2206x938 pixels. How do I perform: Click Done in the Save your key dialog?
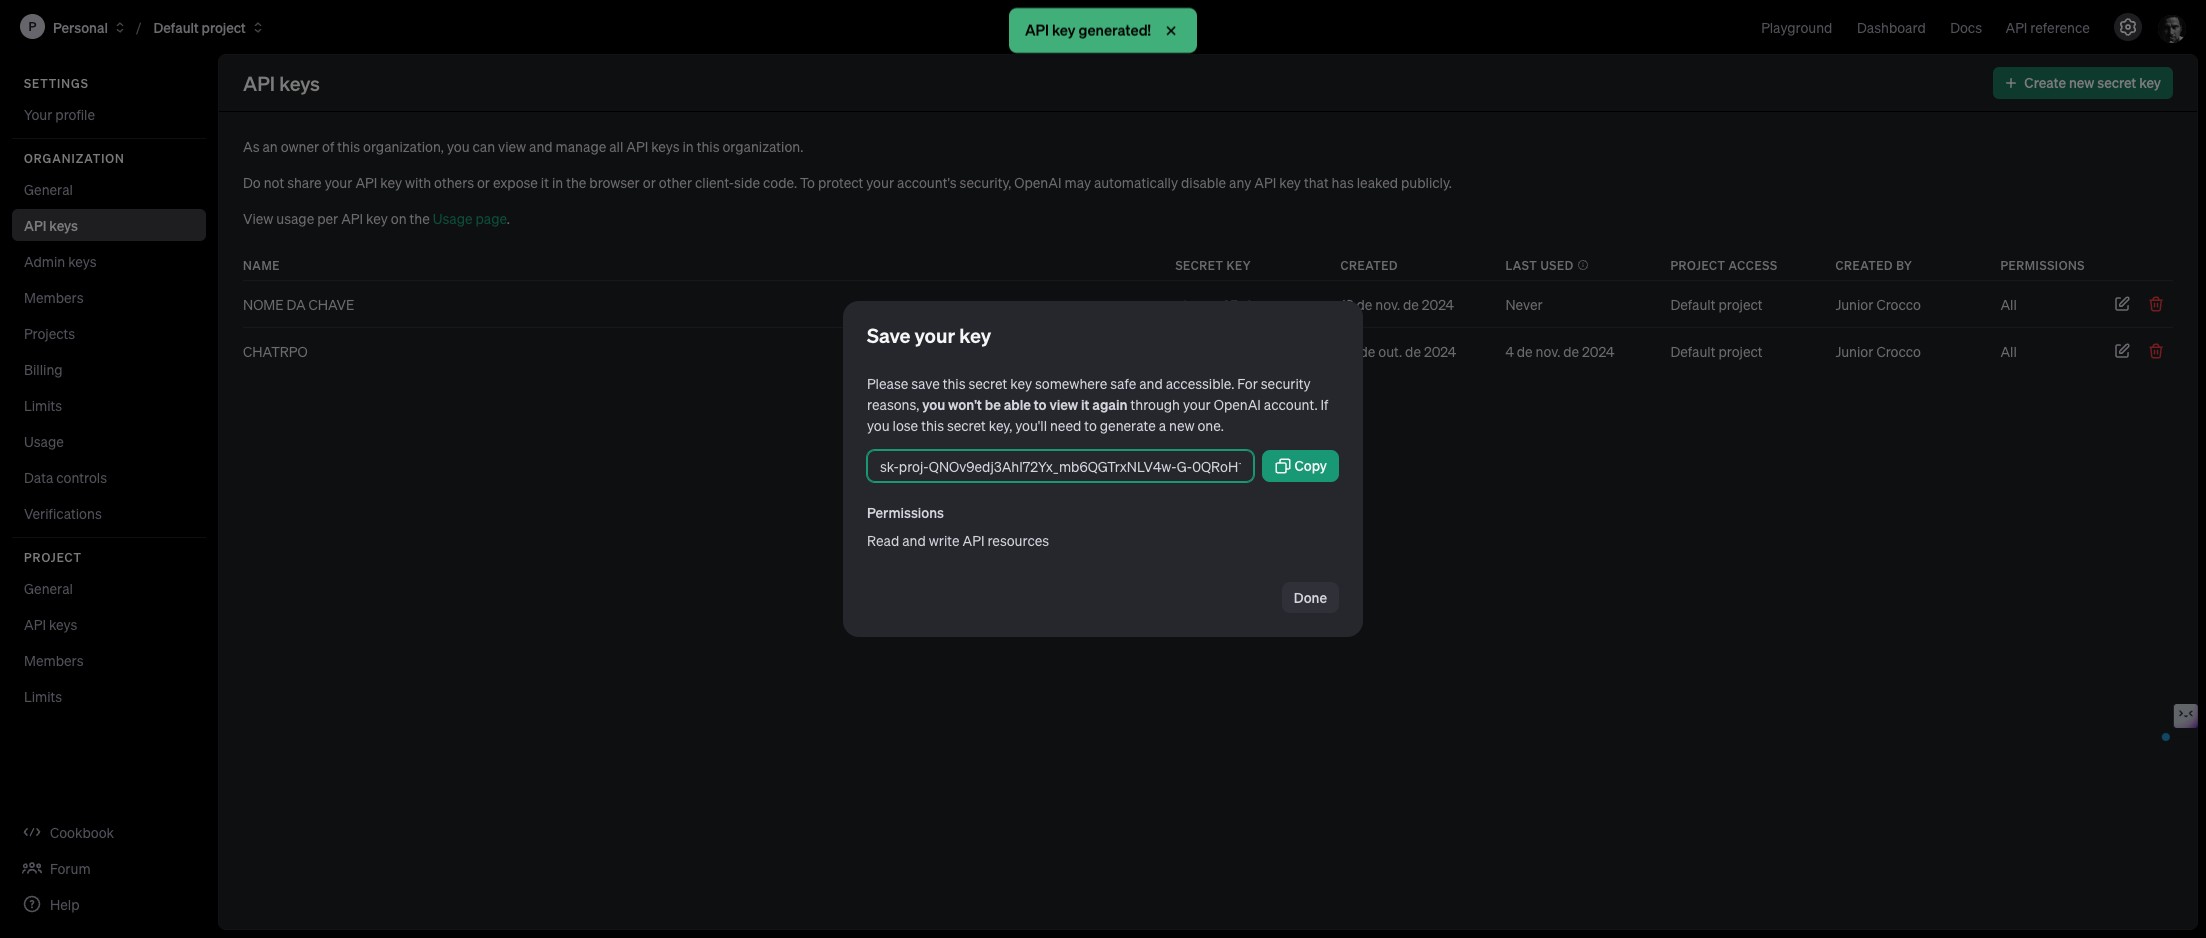pos(1310,598)
